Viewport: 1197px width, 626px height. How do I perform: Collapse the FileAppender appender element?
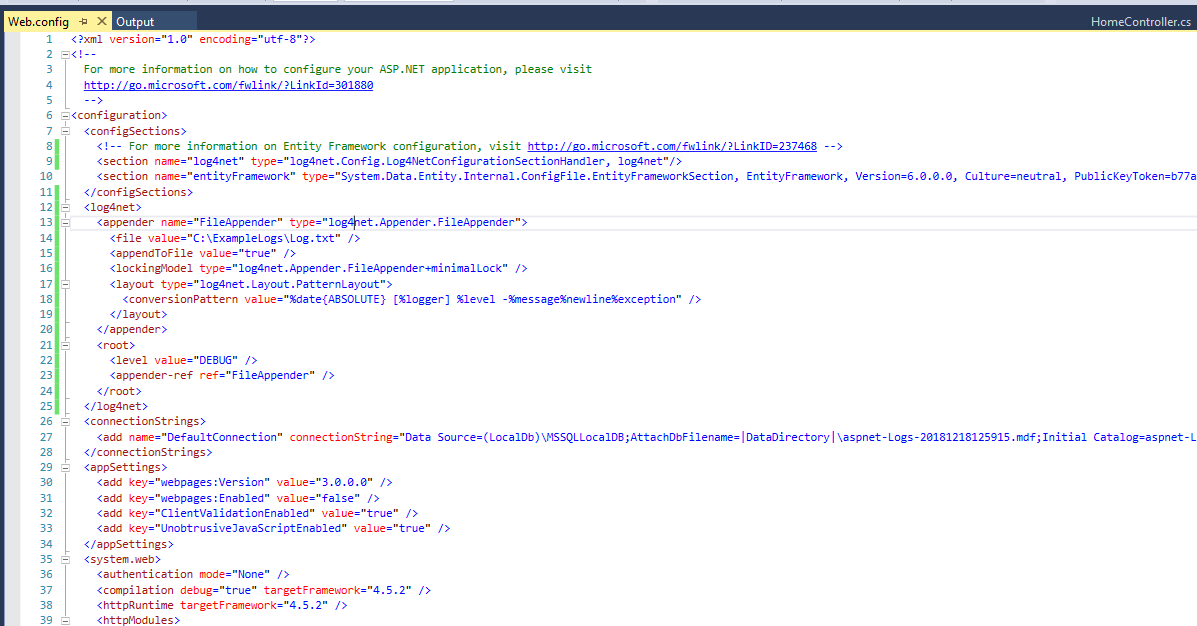pos(63,222)
